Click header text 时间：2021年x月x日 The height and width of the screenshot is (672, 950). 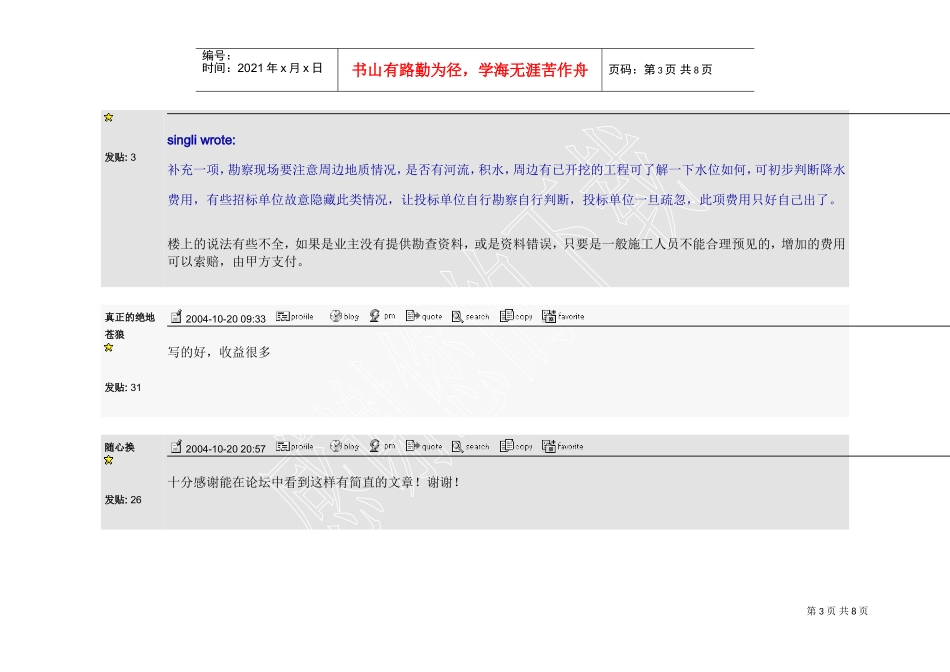pos(262,68)
